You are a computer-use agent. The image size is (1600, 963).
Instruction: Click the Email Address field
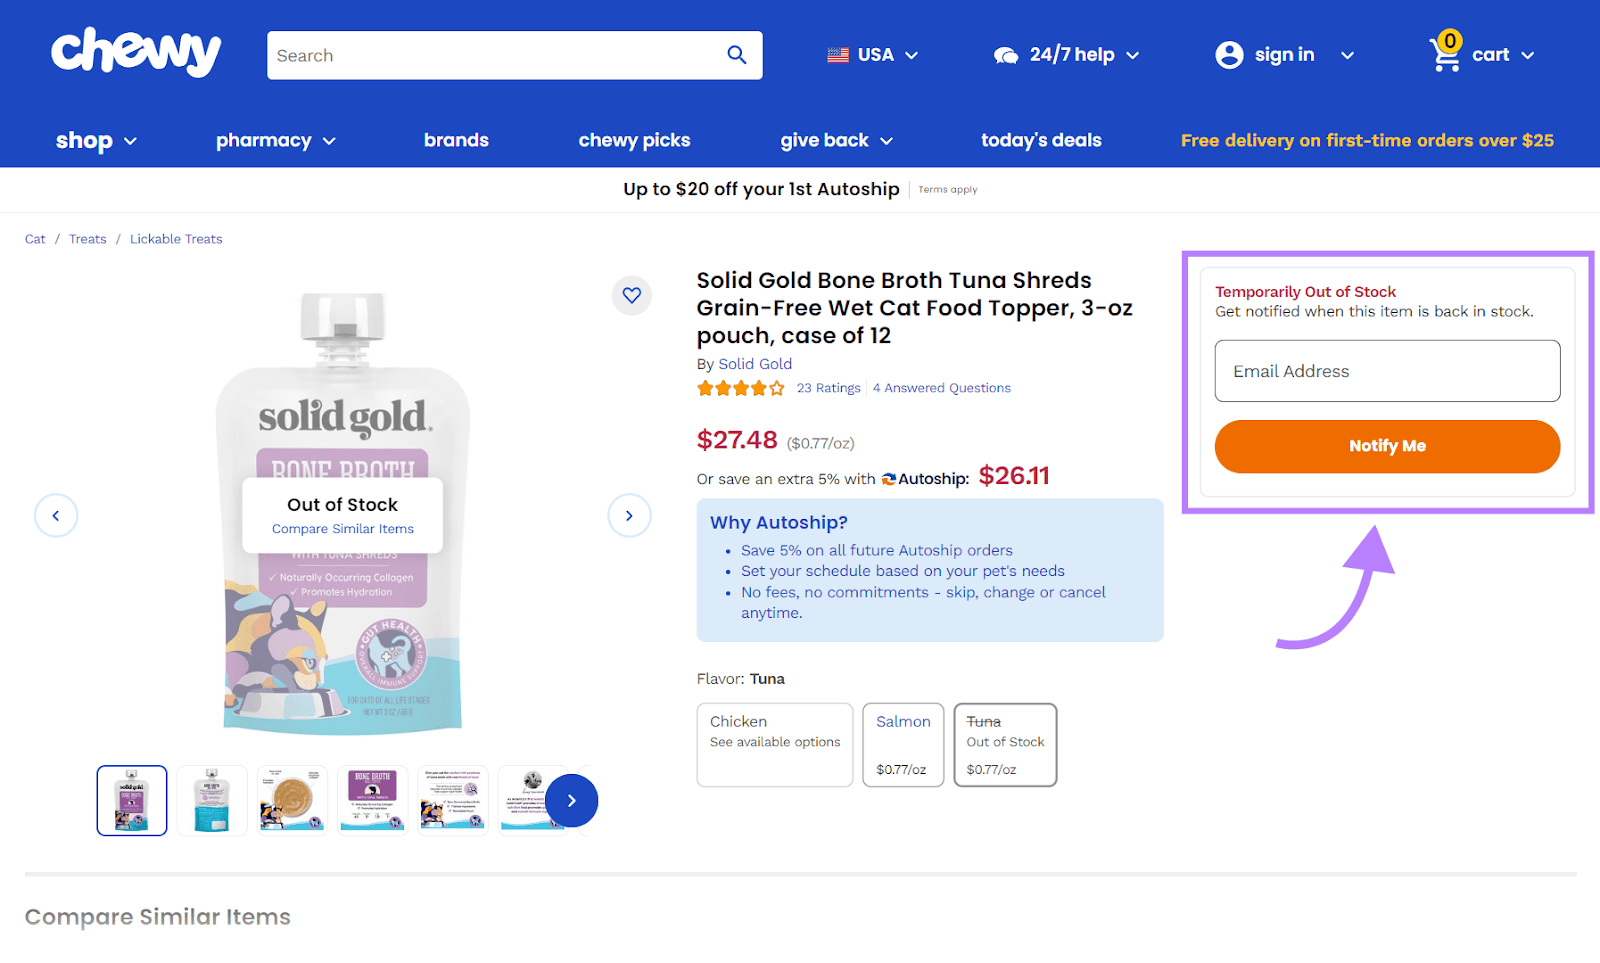tap(1387, 371)
